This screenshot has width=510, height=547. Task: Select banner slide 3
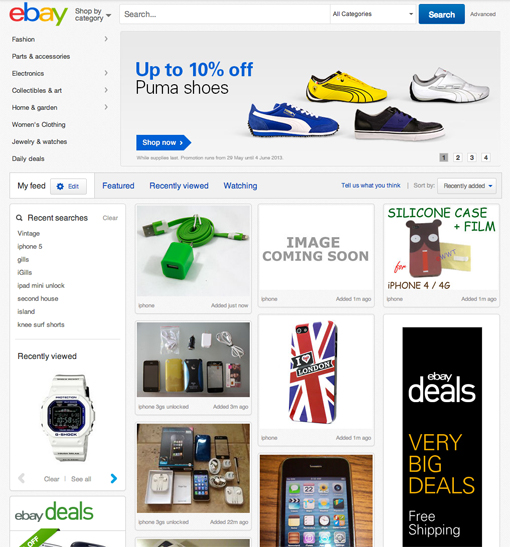(472, 157)
